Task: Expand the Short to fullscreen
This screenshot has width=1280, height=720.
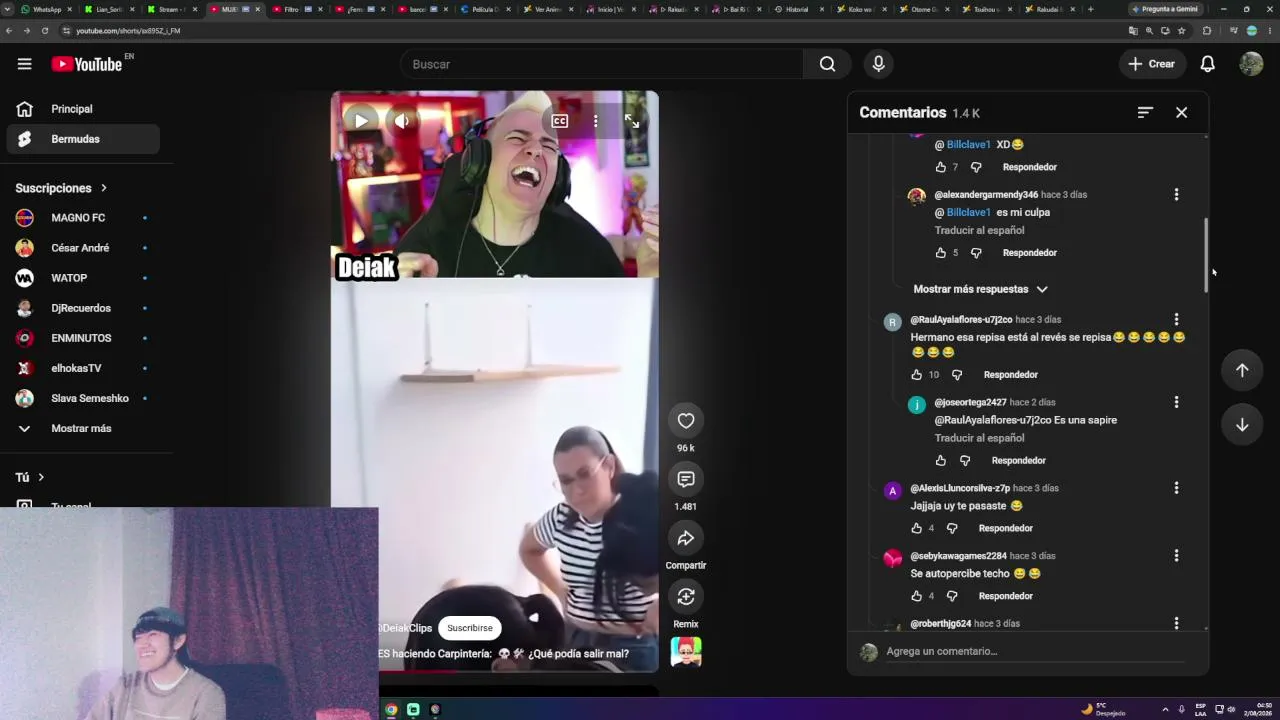Action: [x=632, y=121]
